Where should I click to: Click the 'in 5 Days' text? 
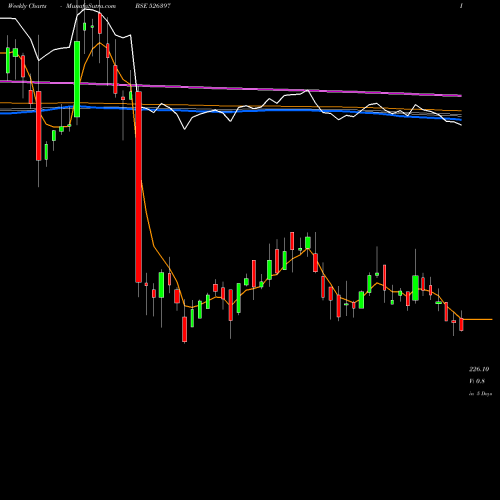point(480,394)
